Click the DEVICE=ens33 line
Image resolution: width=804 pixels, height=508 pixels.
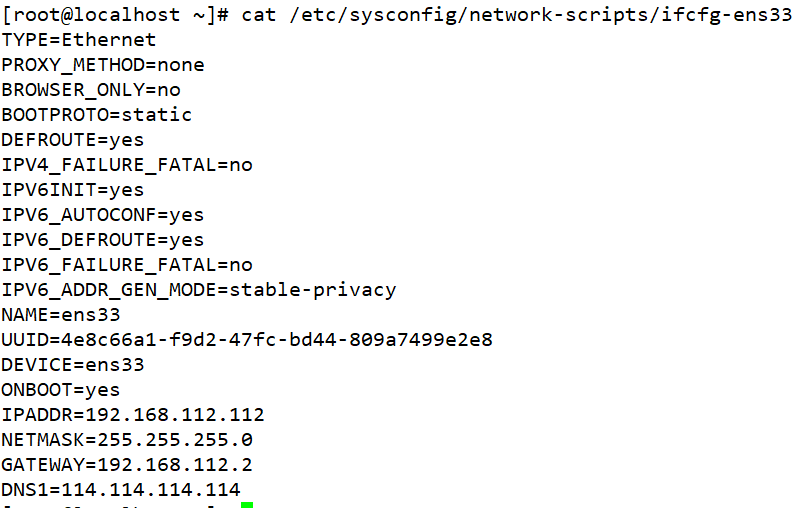click(x=73, y=365)
